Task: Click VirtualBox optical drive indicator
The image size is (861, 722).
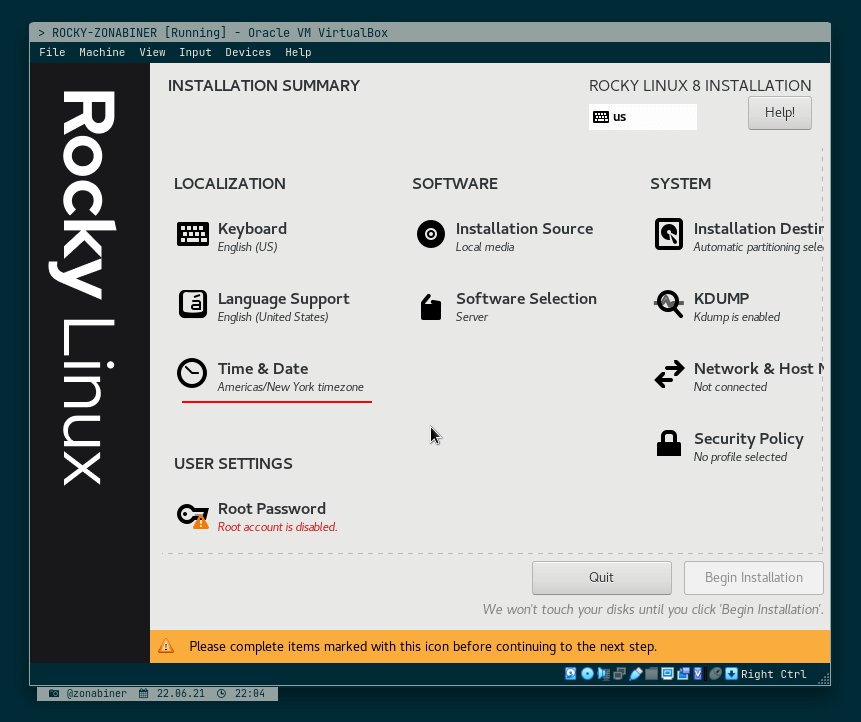Action: tap(587, 674)
